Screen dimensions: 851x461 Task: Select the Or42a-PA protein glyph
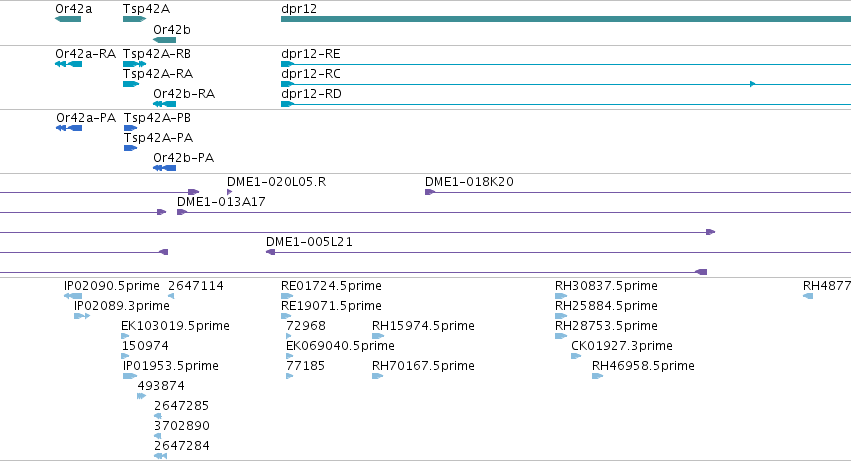(69, 128)
